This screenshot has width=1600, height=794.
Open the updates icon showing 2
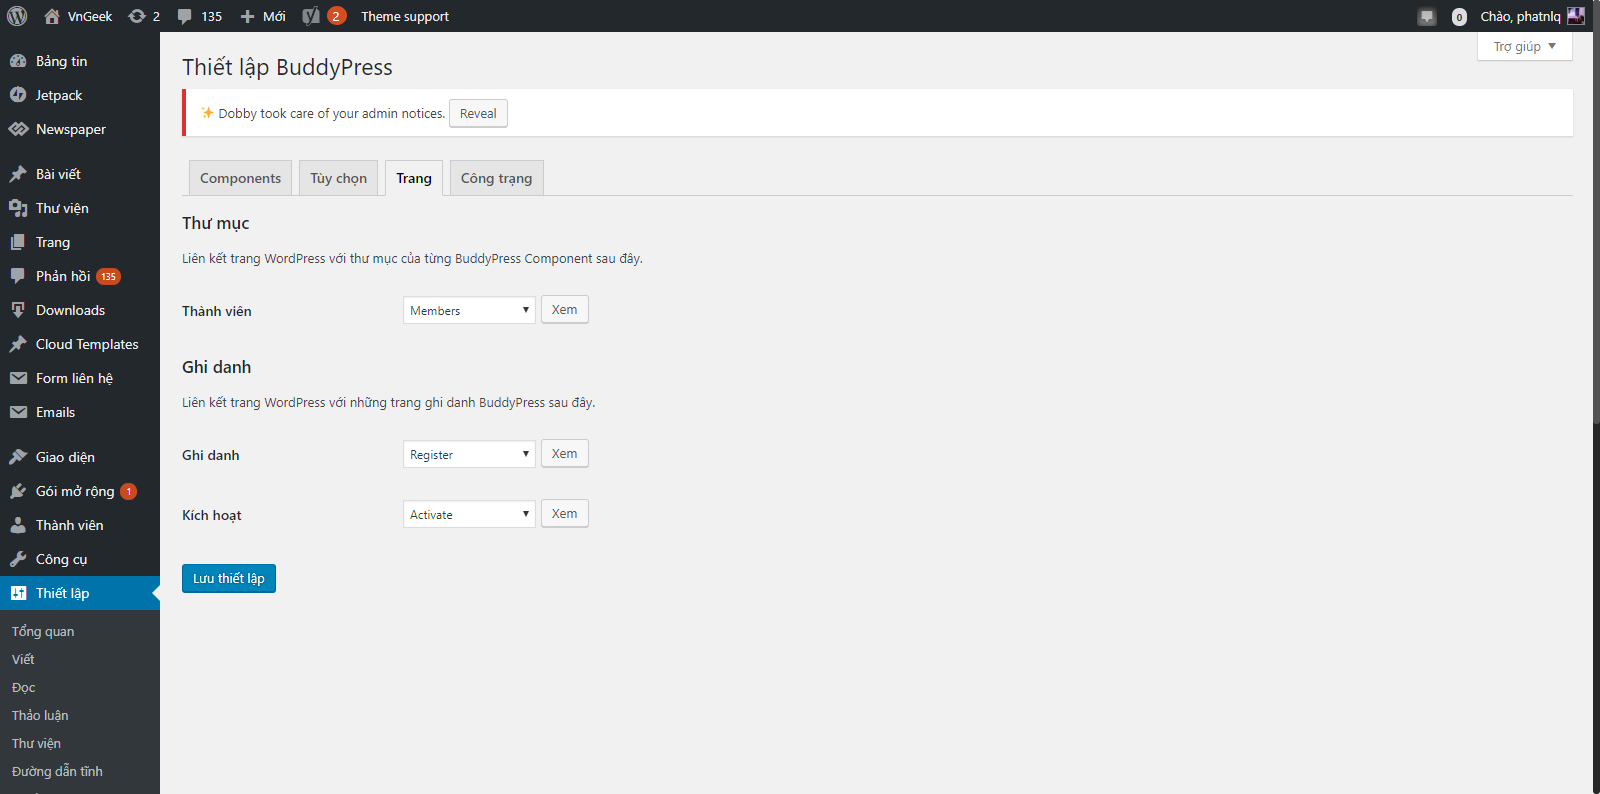[x=144, y=16]
